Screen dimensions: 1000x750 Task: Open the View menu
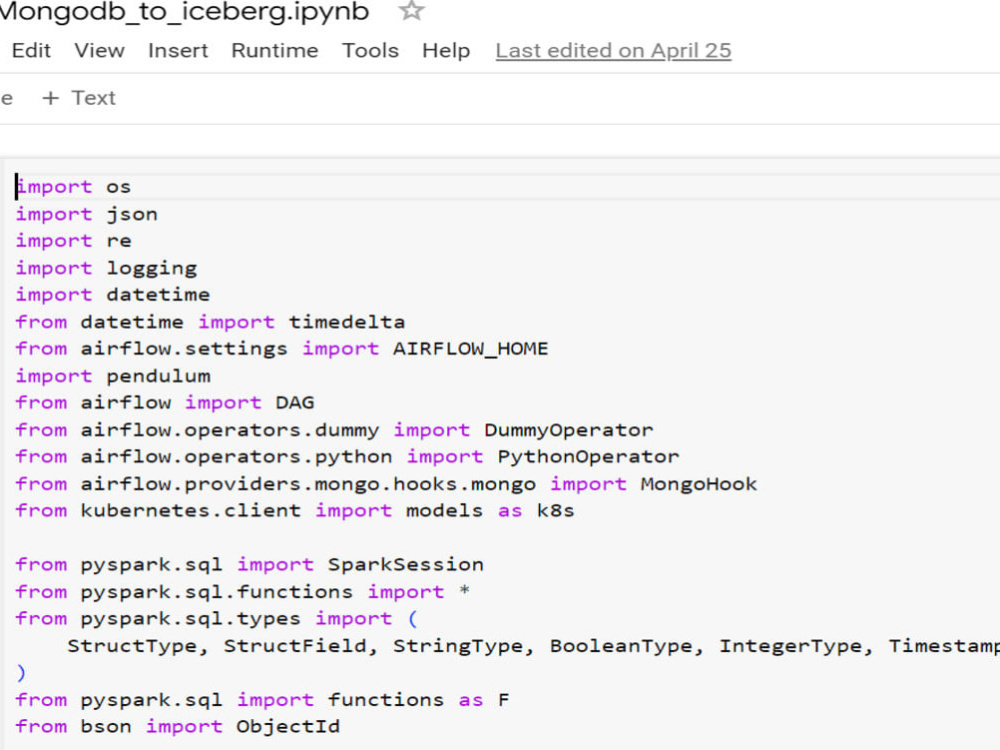[99, 50]
